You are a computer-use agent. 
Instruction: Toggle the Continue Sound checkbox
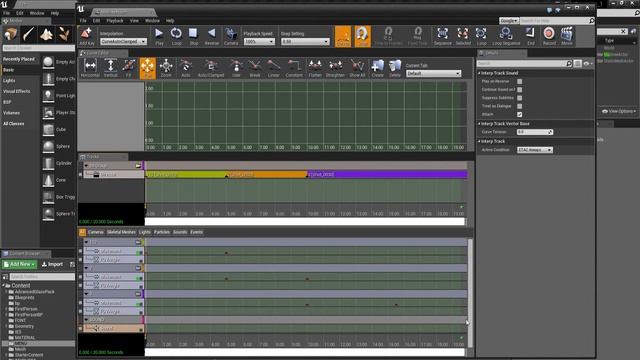click(x=520, y=89)
